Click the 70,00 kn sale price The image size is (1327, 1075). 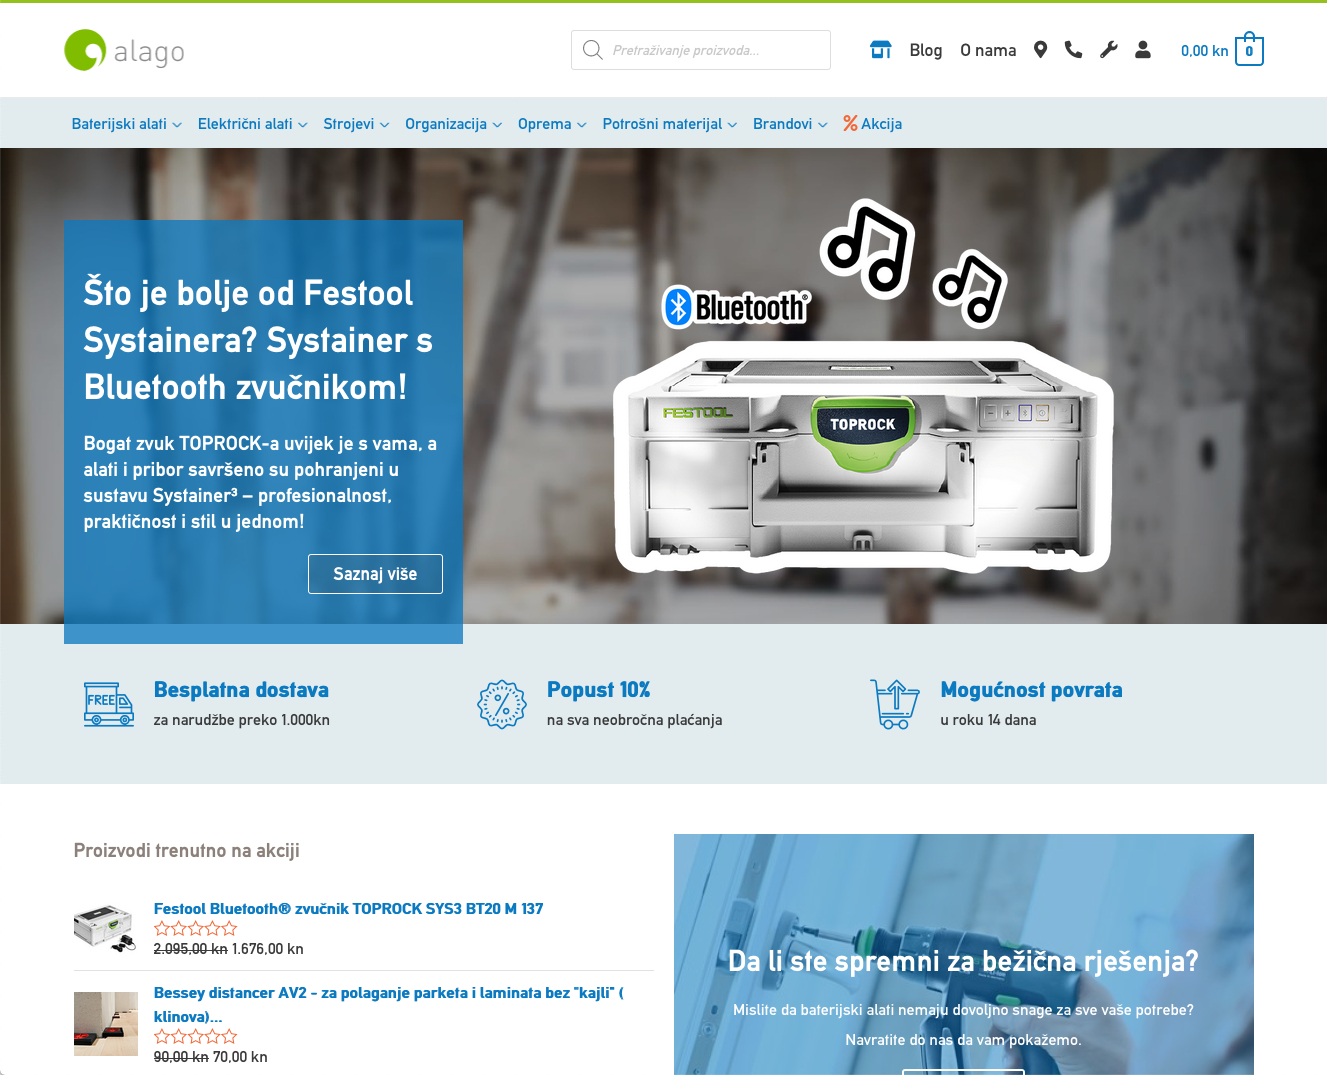[240, 1057]
